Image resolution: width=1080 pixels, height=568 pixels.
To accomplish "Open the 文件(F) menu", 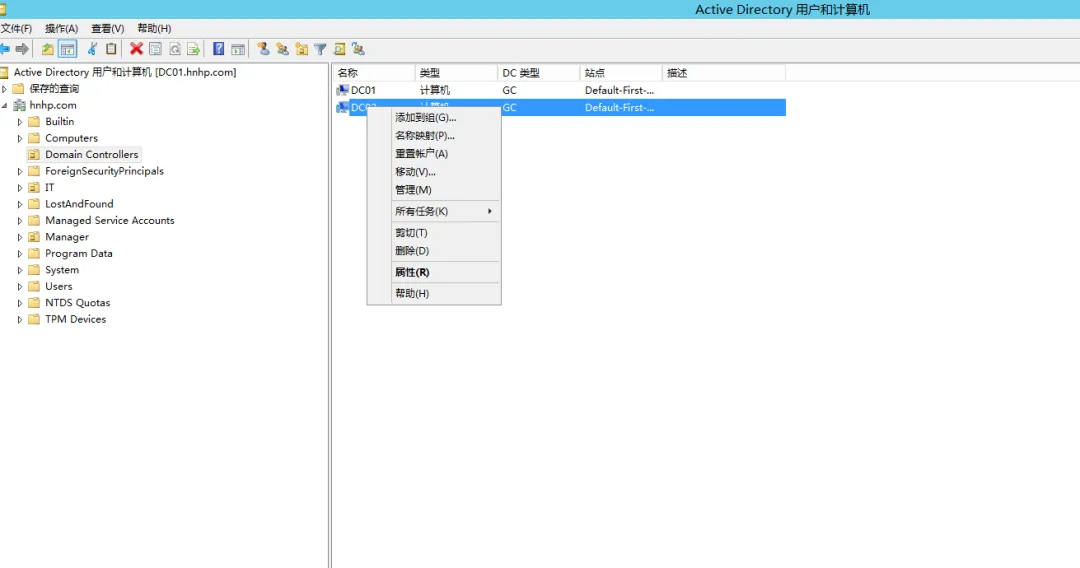I will click(x=17, y=28).
